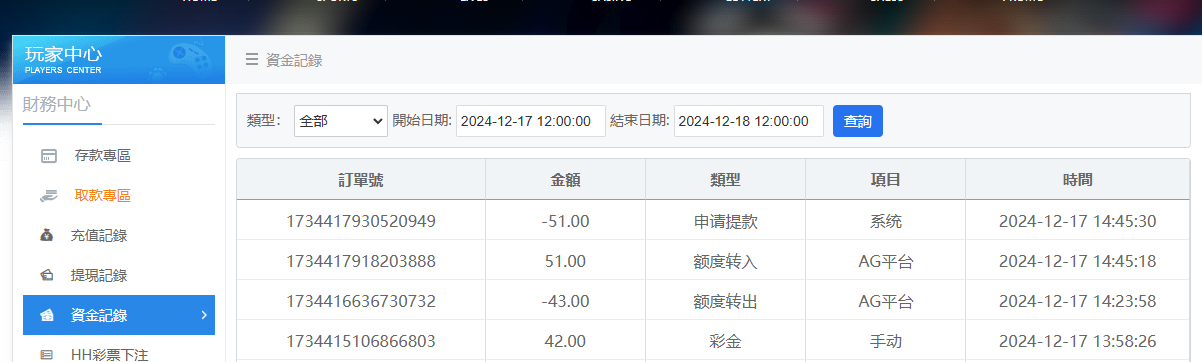1202x362 pixels.
Task: Click timestamp 2024-12-17 13:58:26
Action: (1078, 341)
